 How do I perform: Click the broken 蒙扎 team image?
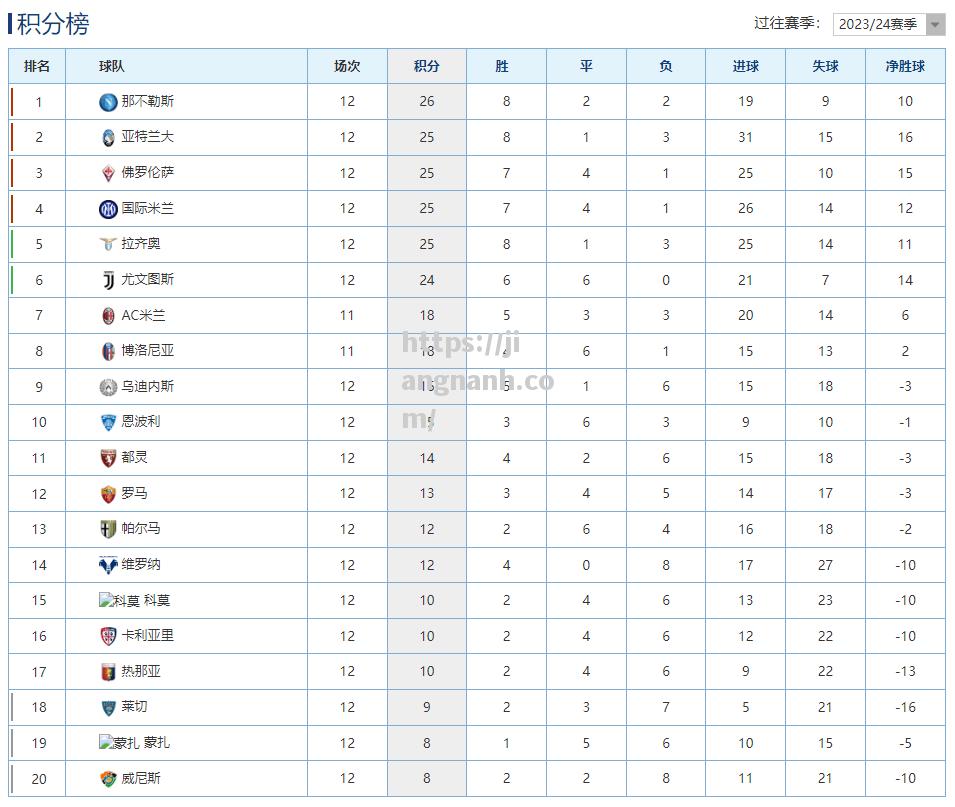(x=119, y=743)
